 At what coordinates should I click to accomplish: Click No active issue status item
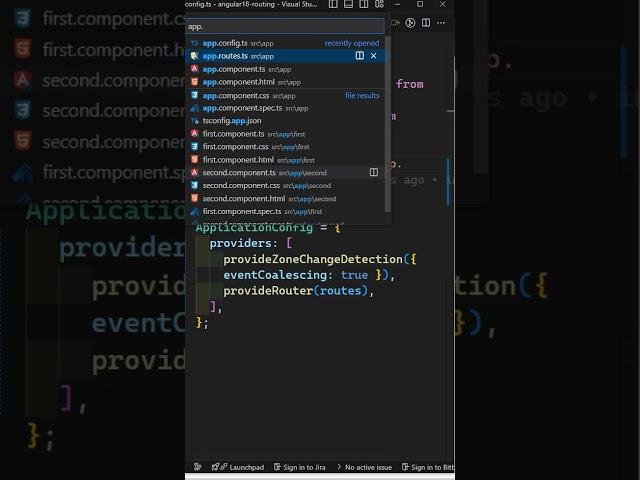(364, 467)
